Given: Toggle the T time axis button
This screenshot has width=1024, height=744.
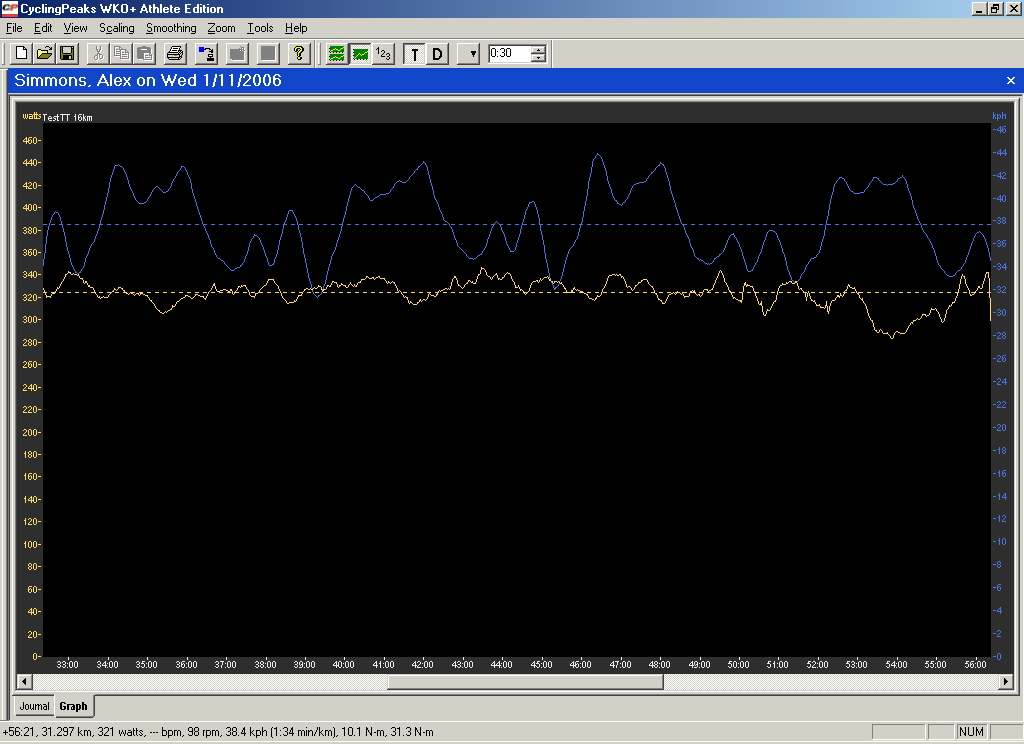Looking at the screenshot, I should 414,54.
